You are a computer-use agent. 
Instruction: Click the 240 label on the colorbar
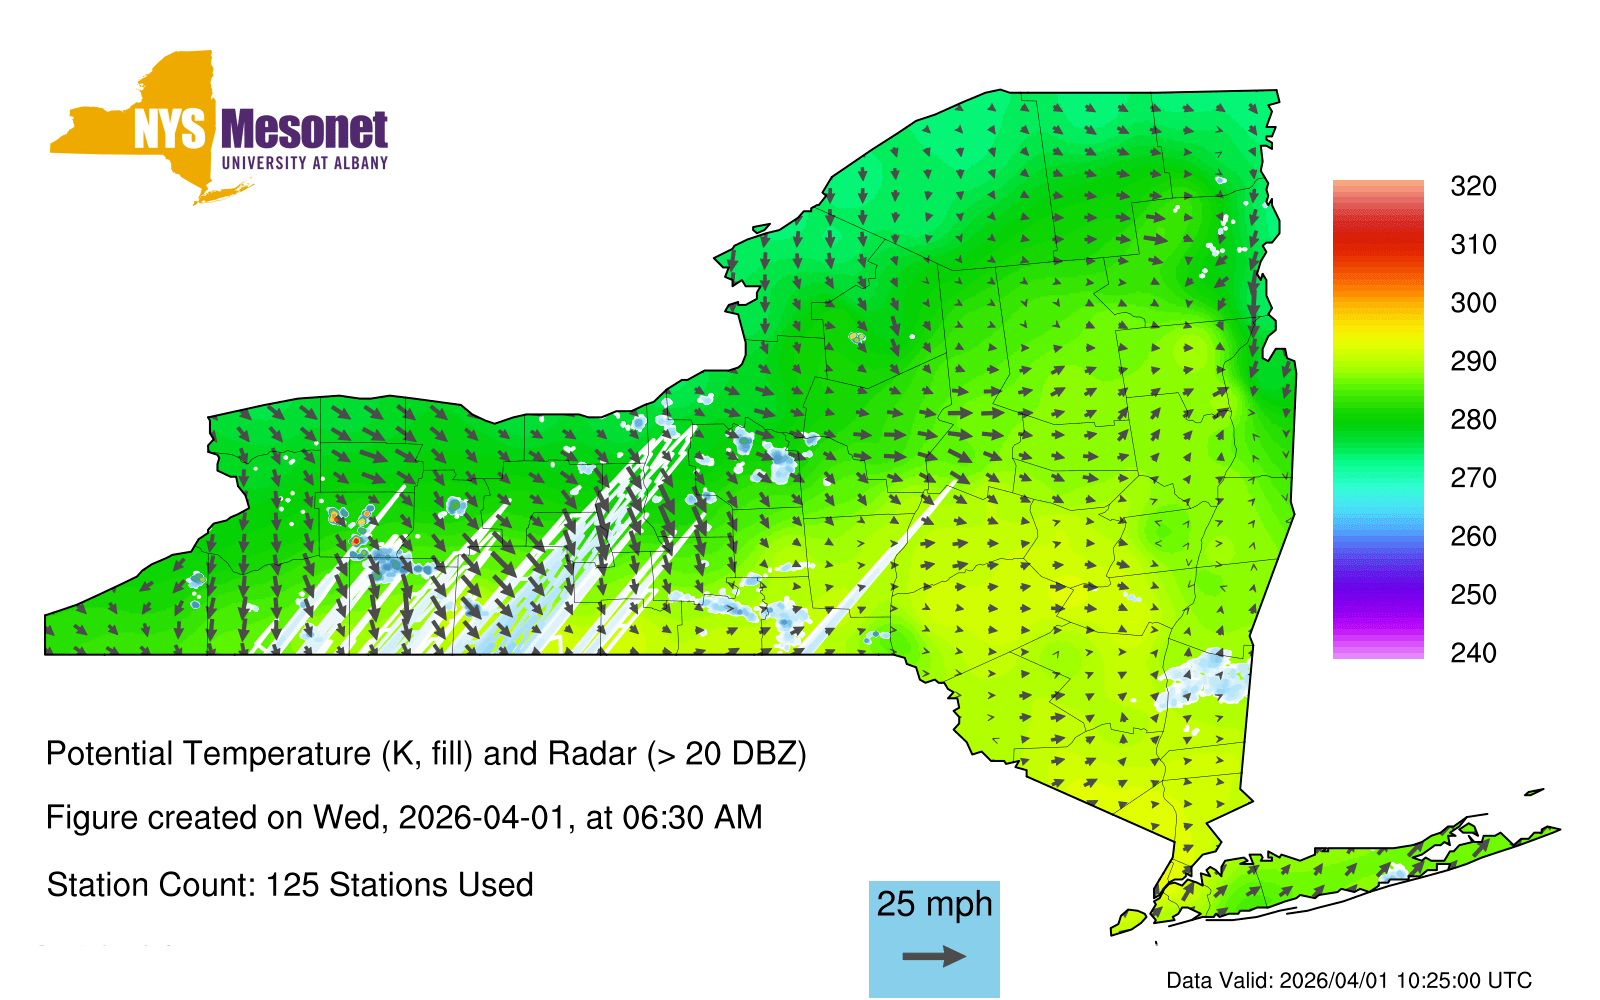1473,653
